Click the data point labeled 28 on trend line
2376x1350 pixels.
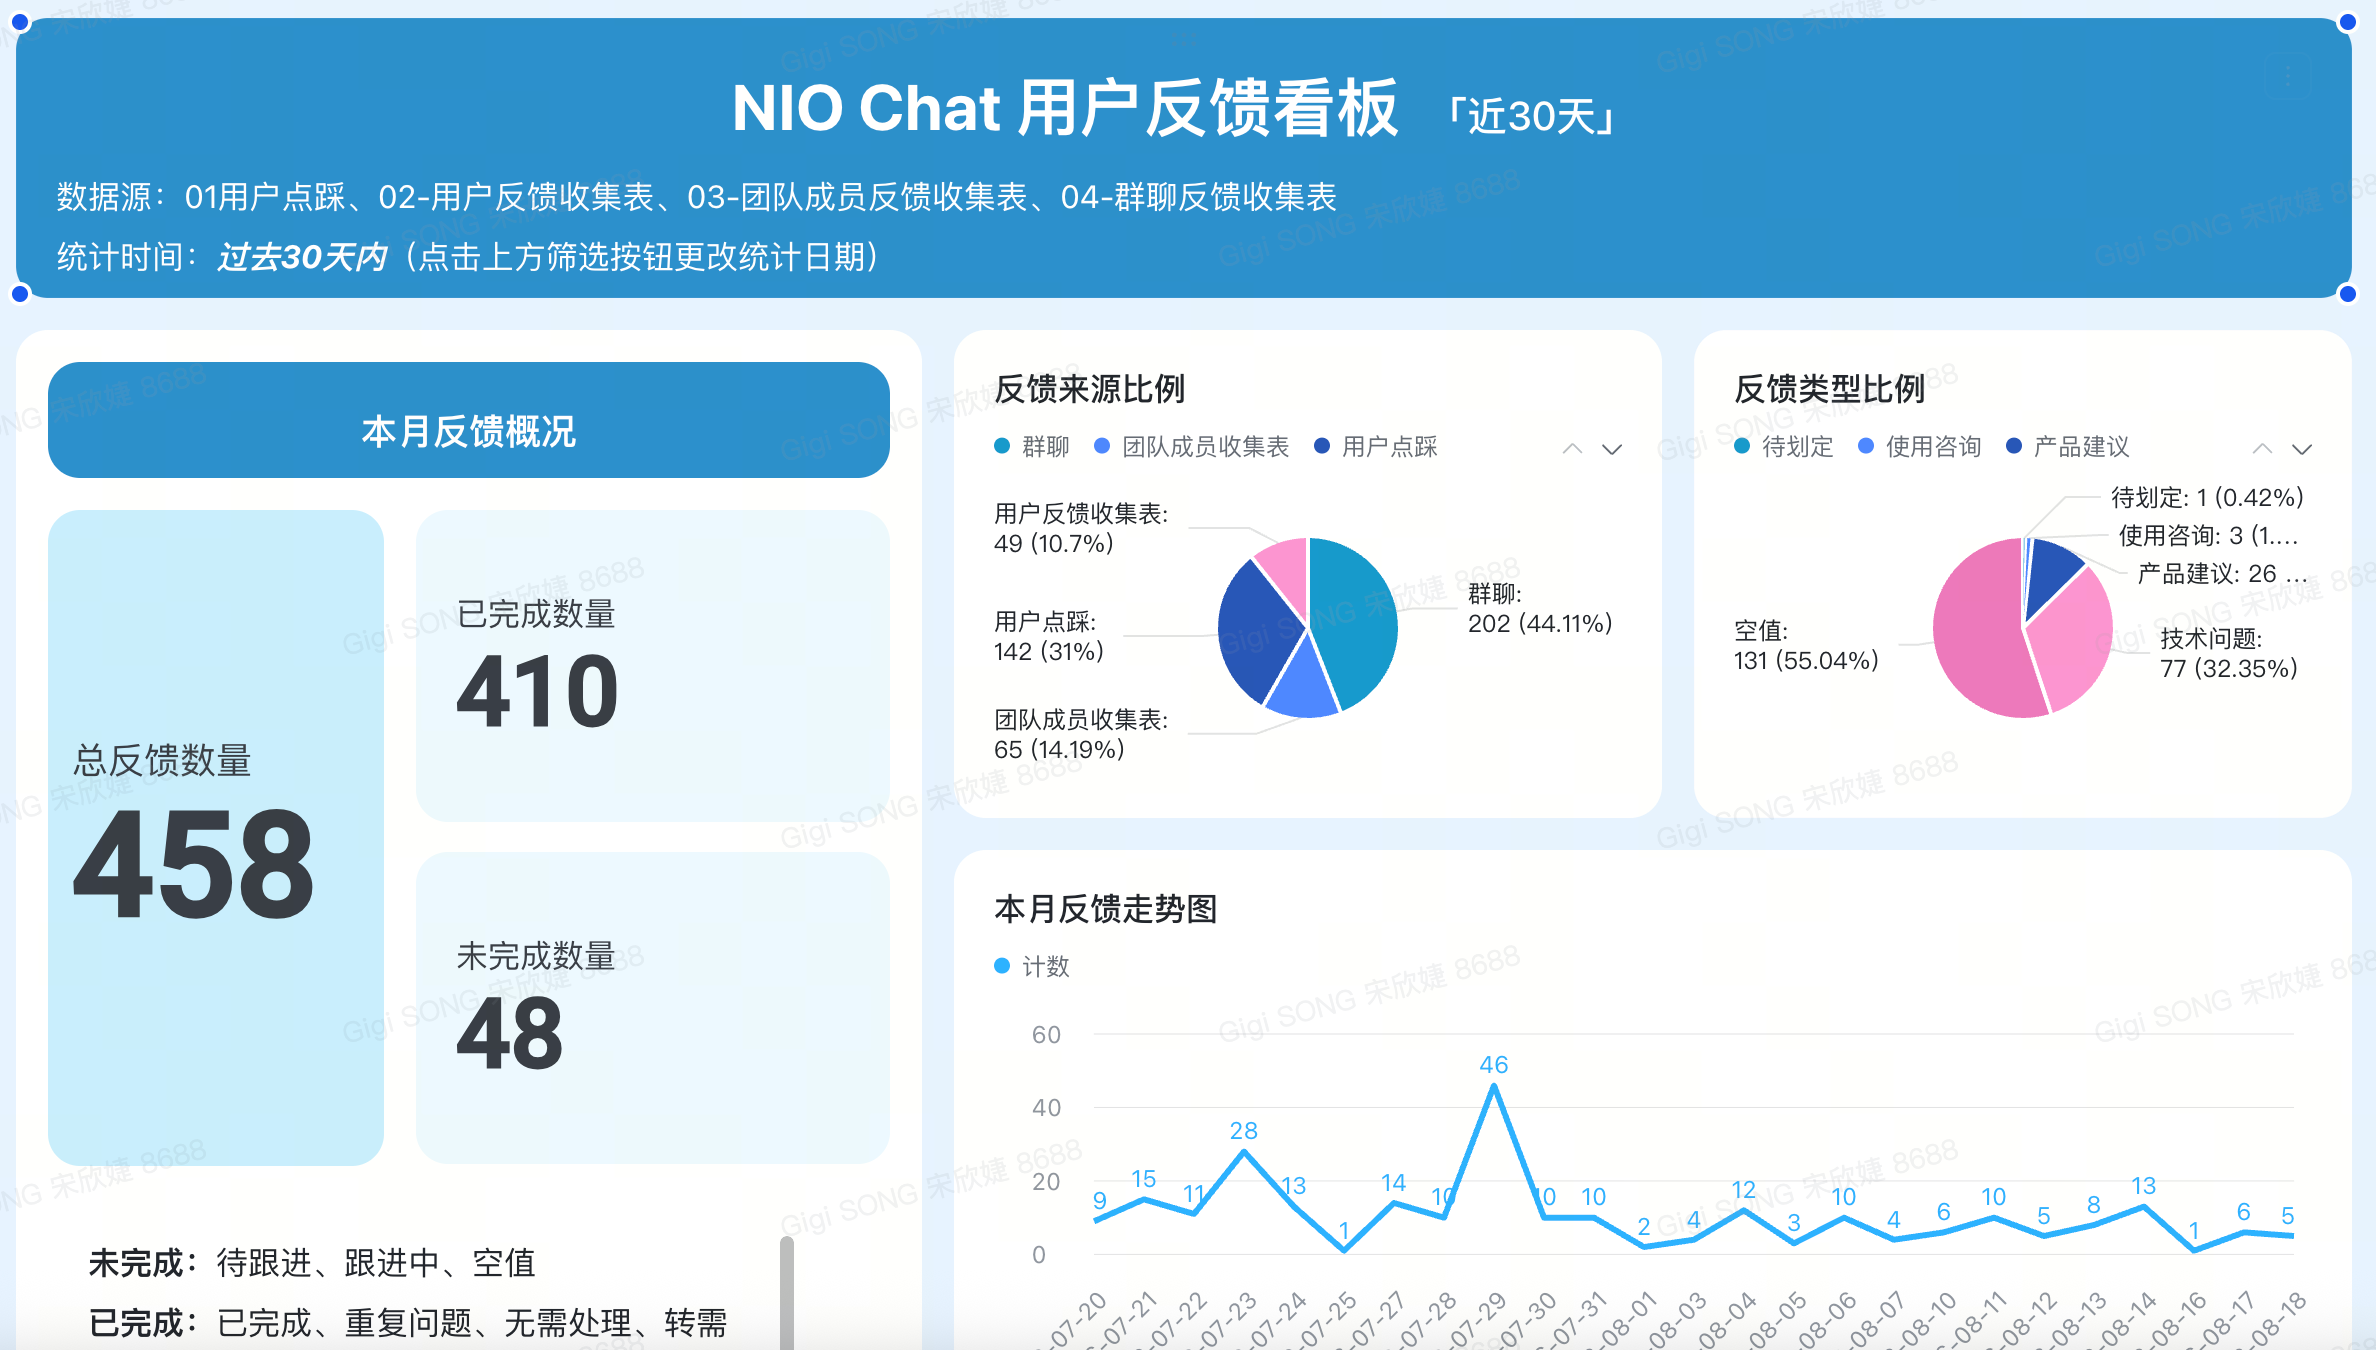[x=1244, y=1152]
